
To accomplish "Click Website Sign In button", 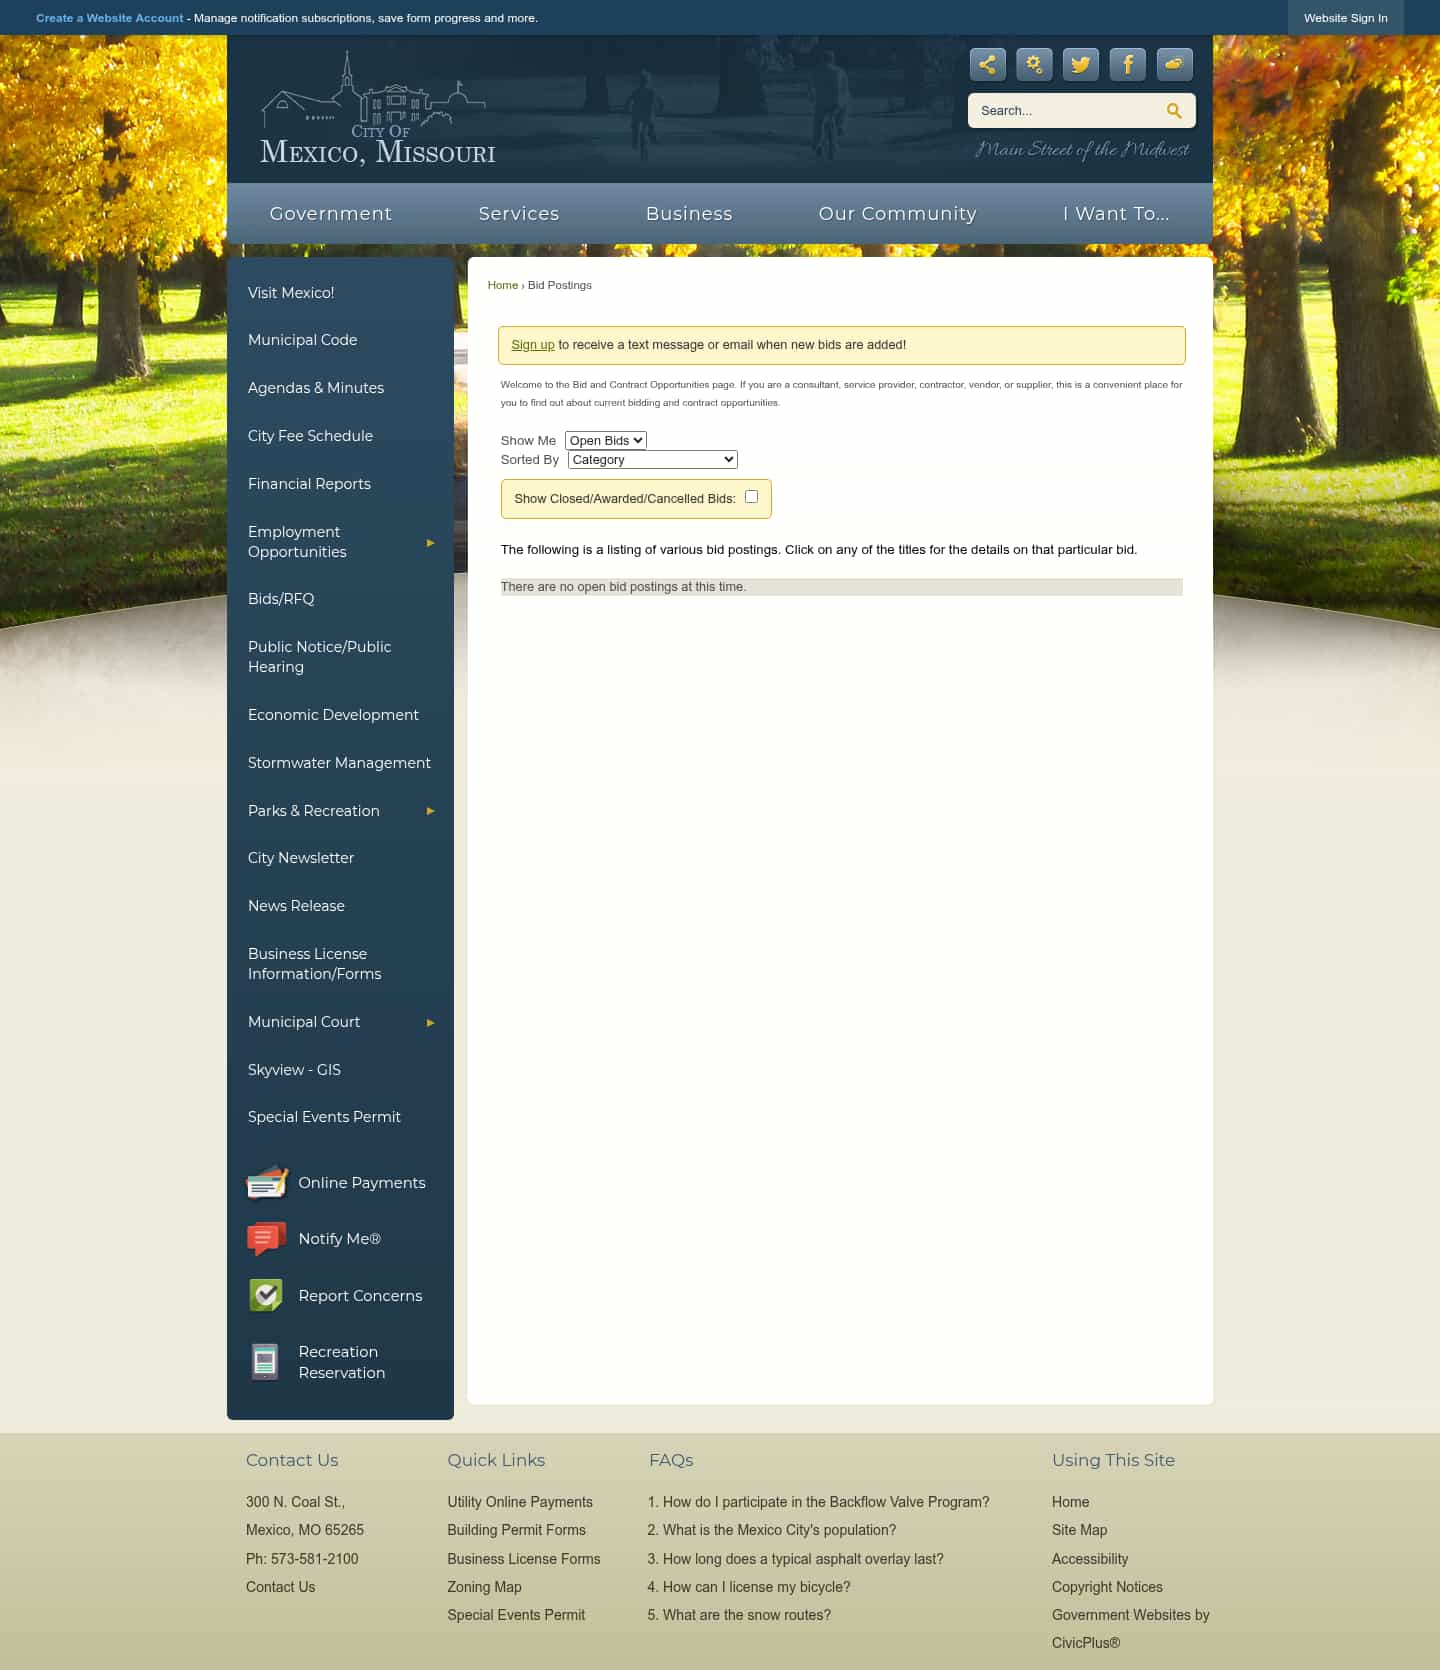I will pos(1345,18).
